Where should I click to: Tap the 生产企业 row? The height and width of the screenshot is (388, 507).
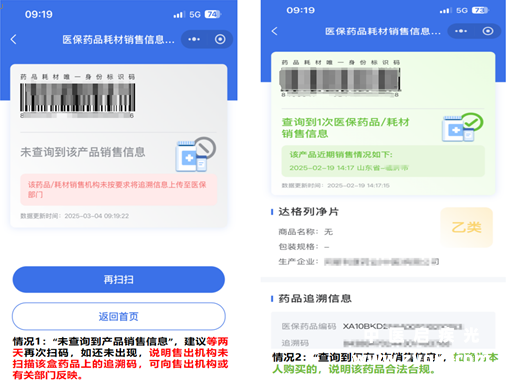pyautogui.click(x=359, y=262)
